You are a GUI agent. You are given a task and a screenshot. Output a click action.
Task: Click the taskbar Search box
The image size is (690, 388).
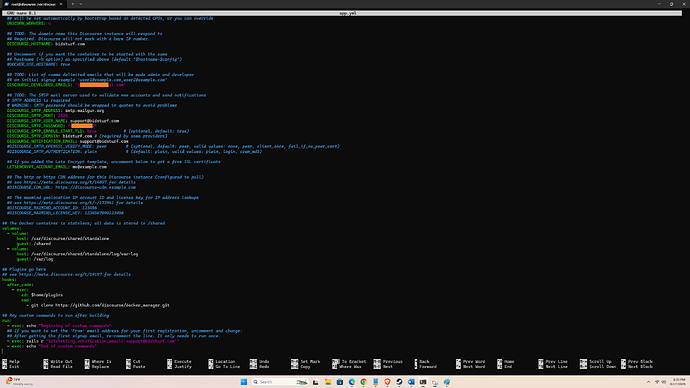279,382
